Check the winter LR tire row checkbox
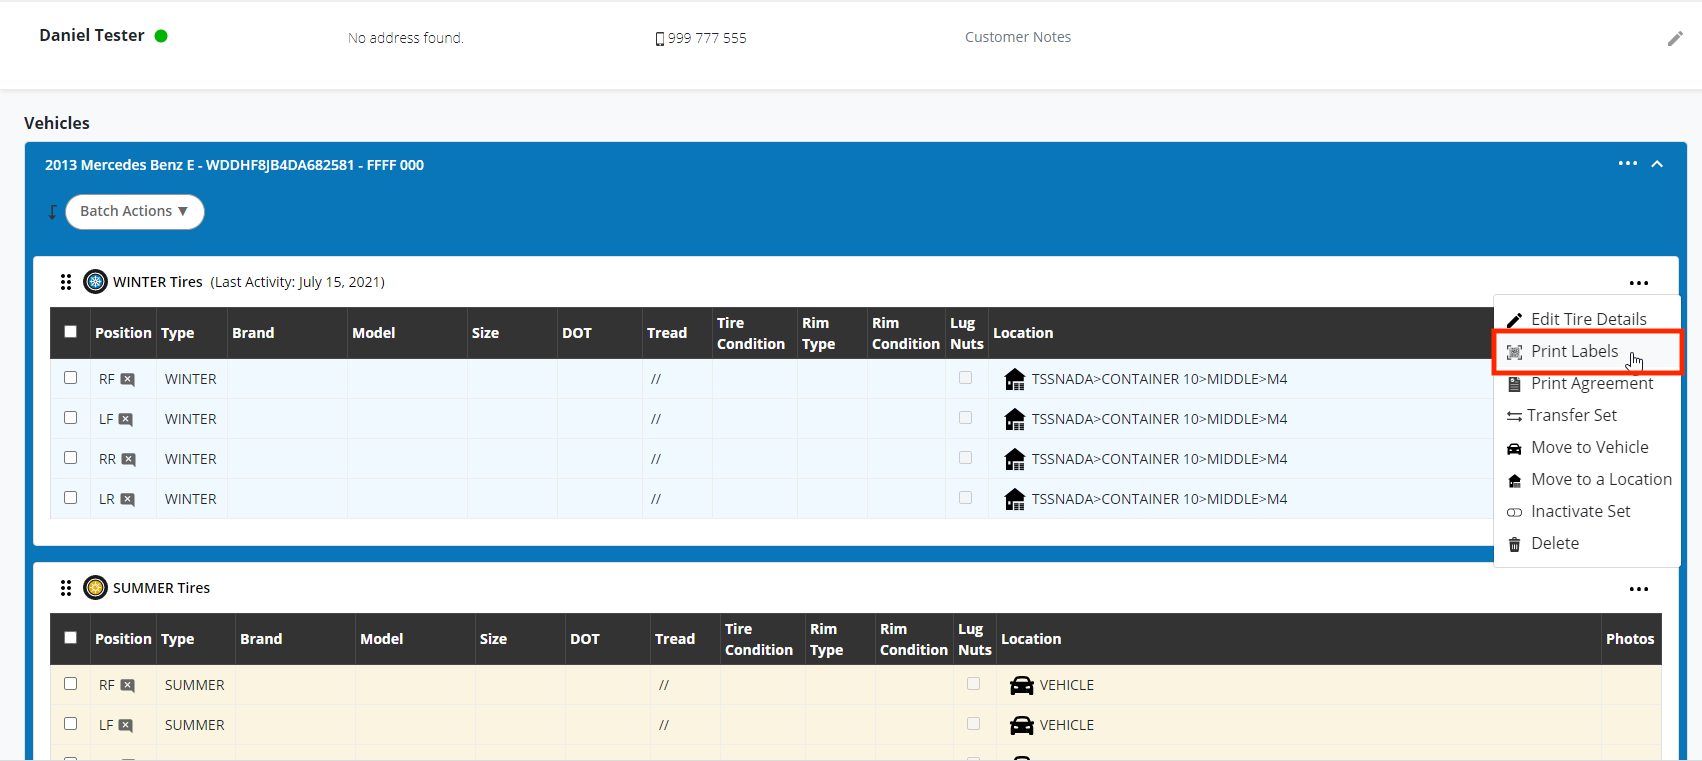 click(70, 498)
